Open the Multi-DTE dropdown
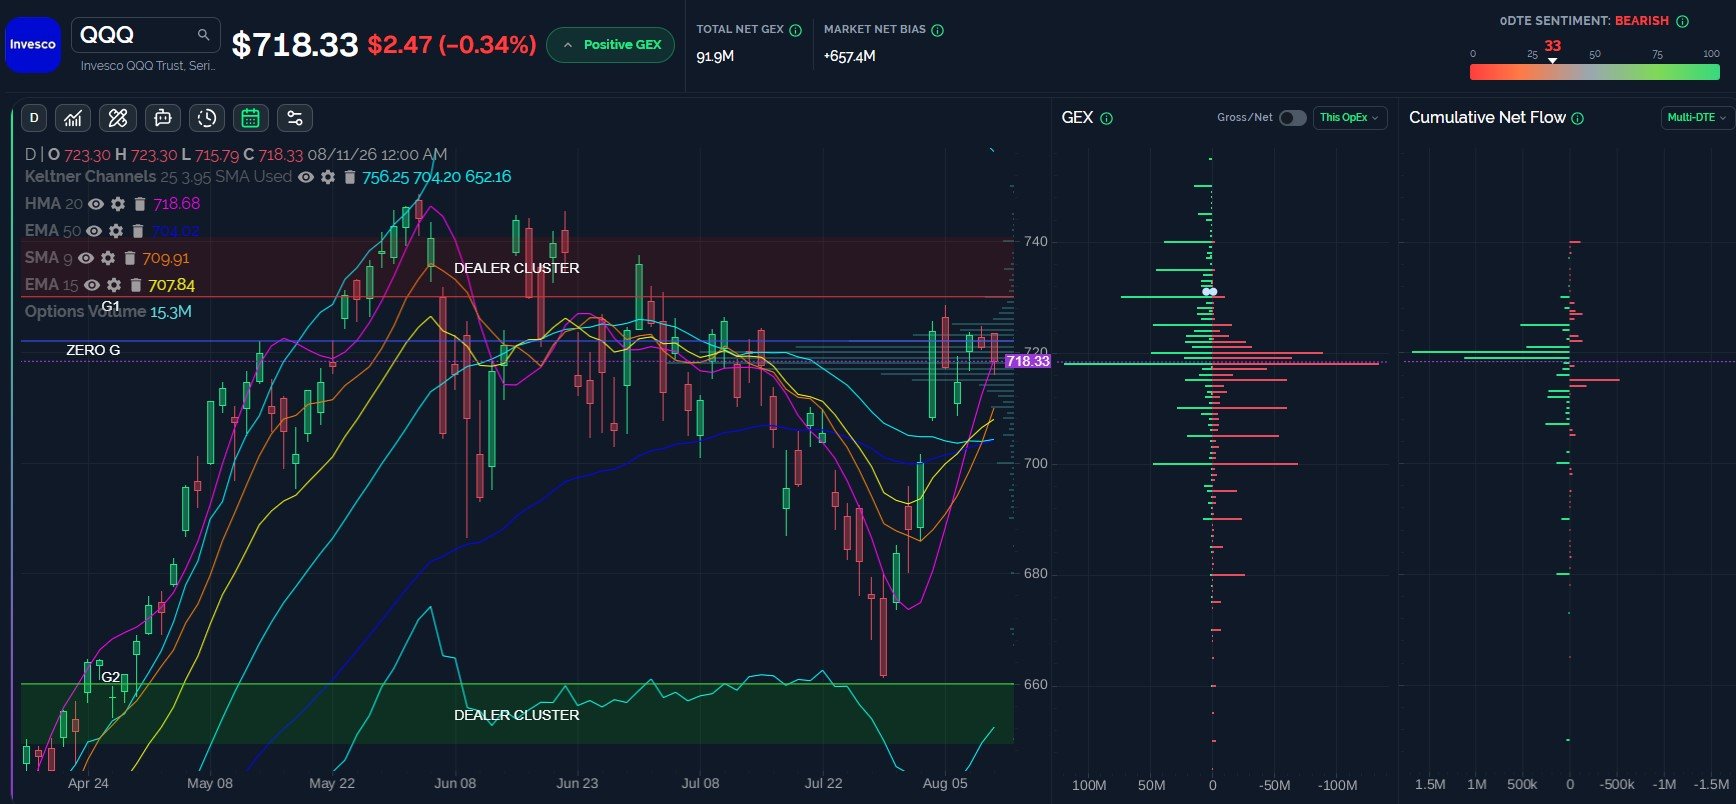The image size is (1736, 804). [x=1697, y=118]
